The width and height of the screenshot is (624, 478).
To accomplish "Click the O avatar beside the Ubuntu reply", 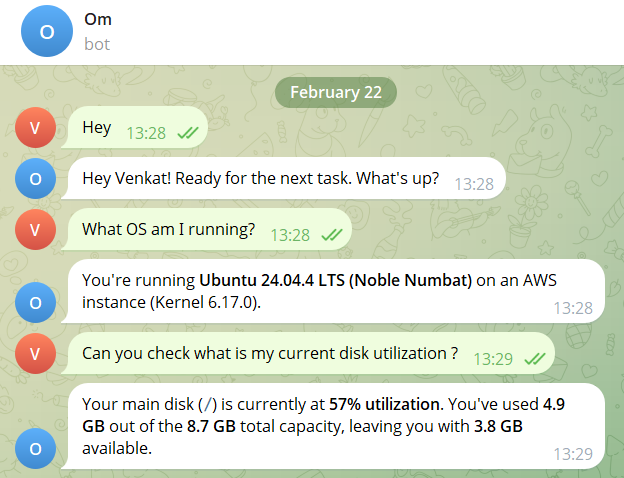I will [36, 300].
